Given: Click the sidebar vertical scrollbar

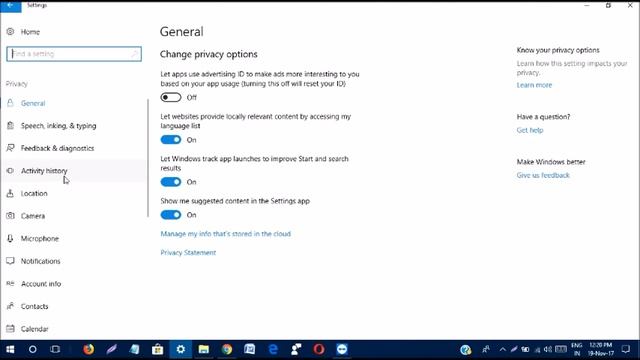Looking at the screenshot, I should pyautogui.click(x=148, y=158).
